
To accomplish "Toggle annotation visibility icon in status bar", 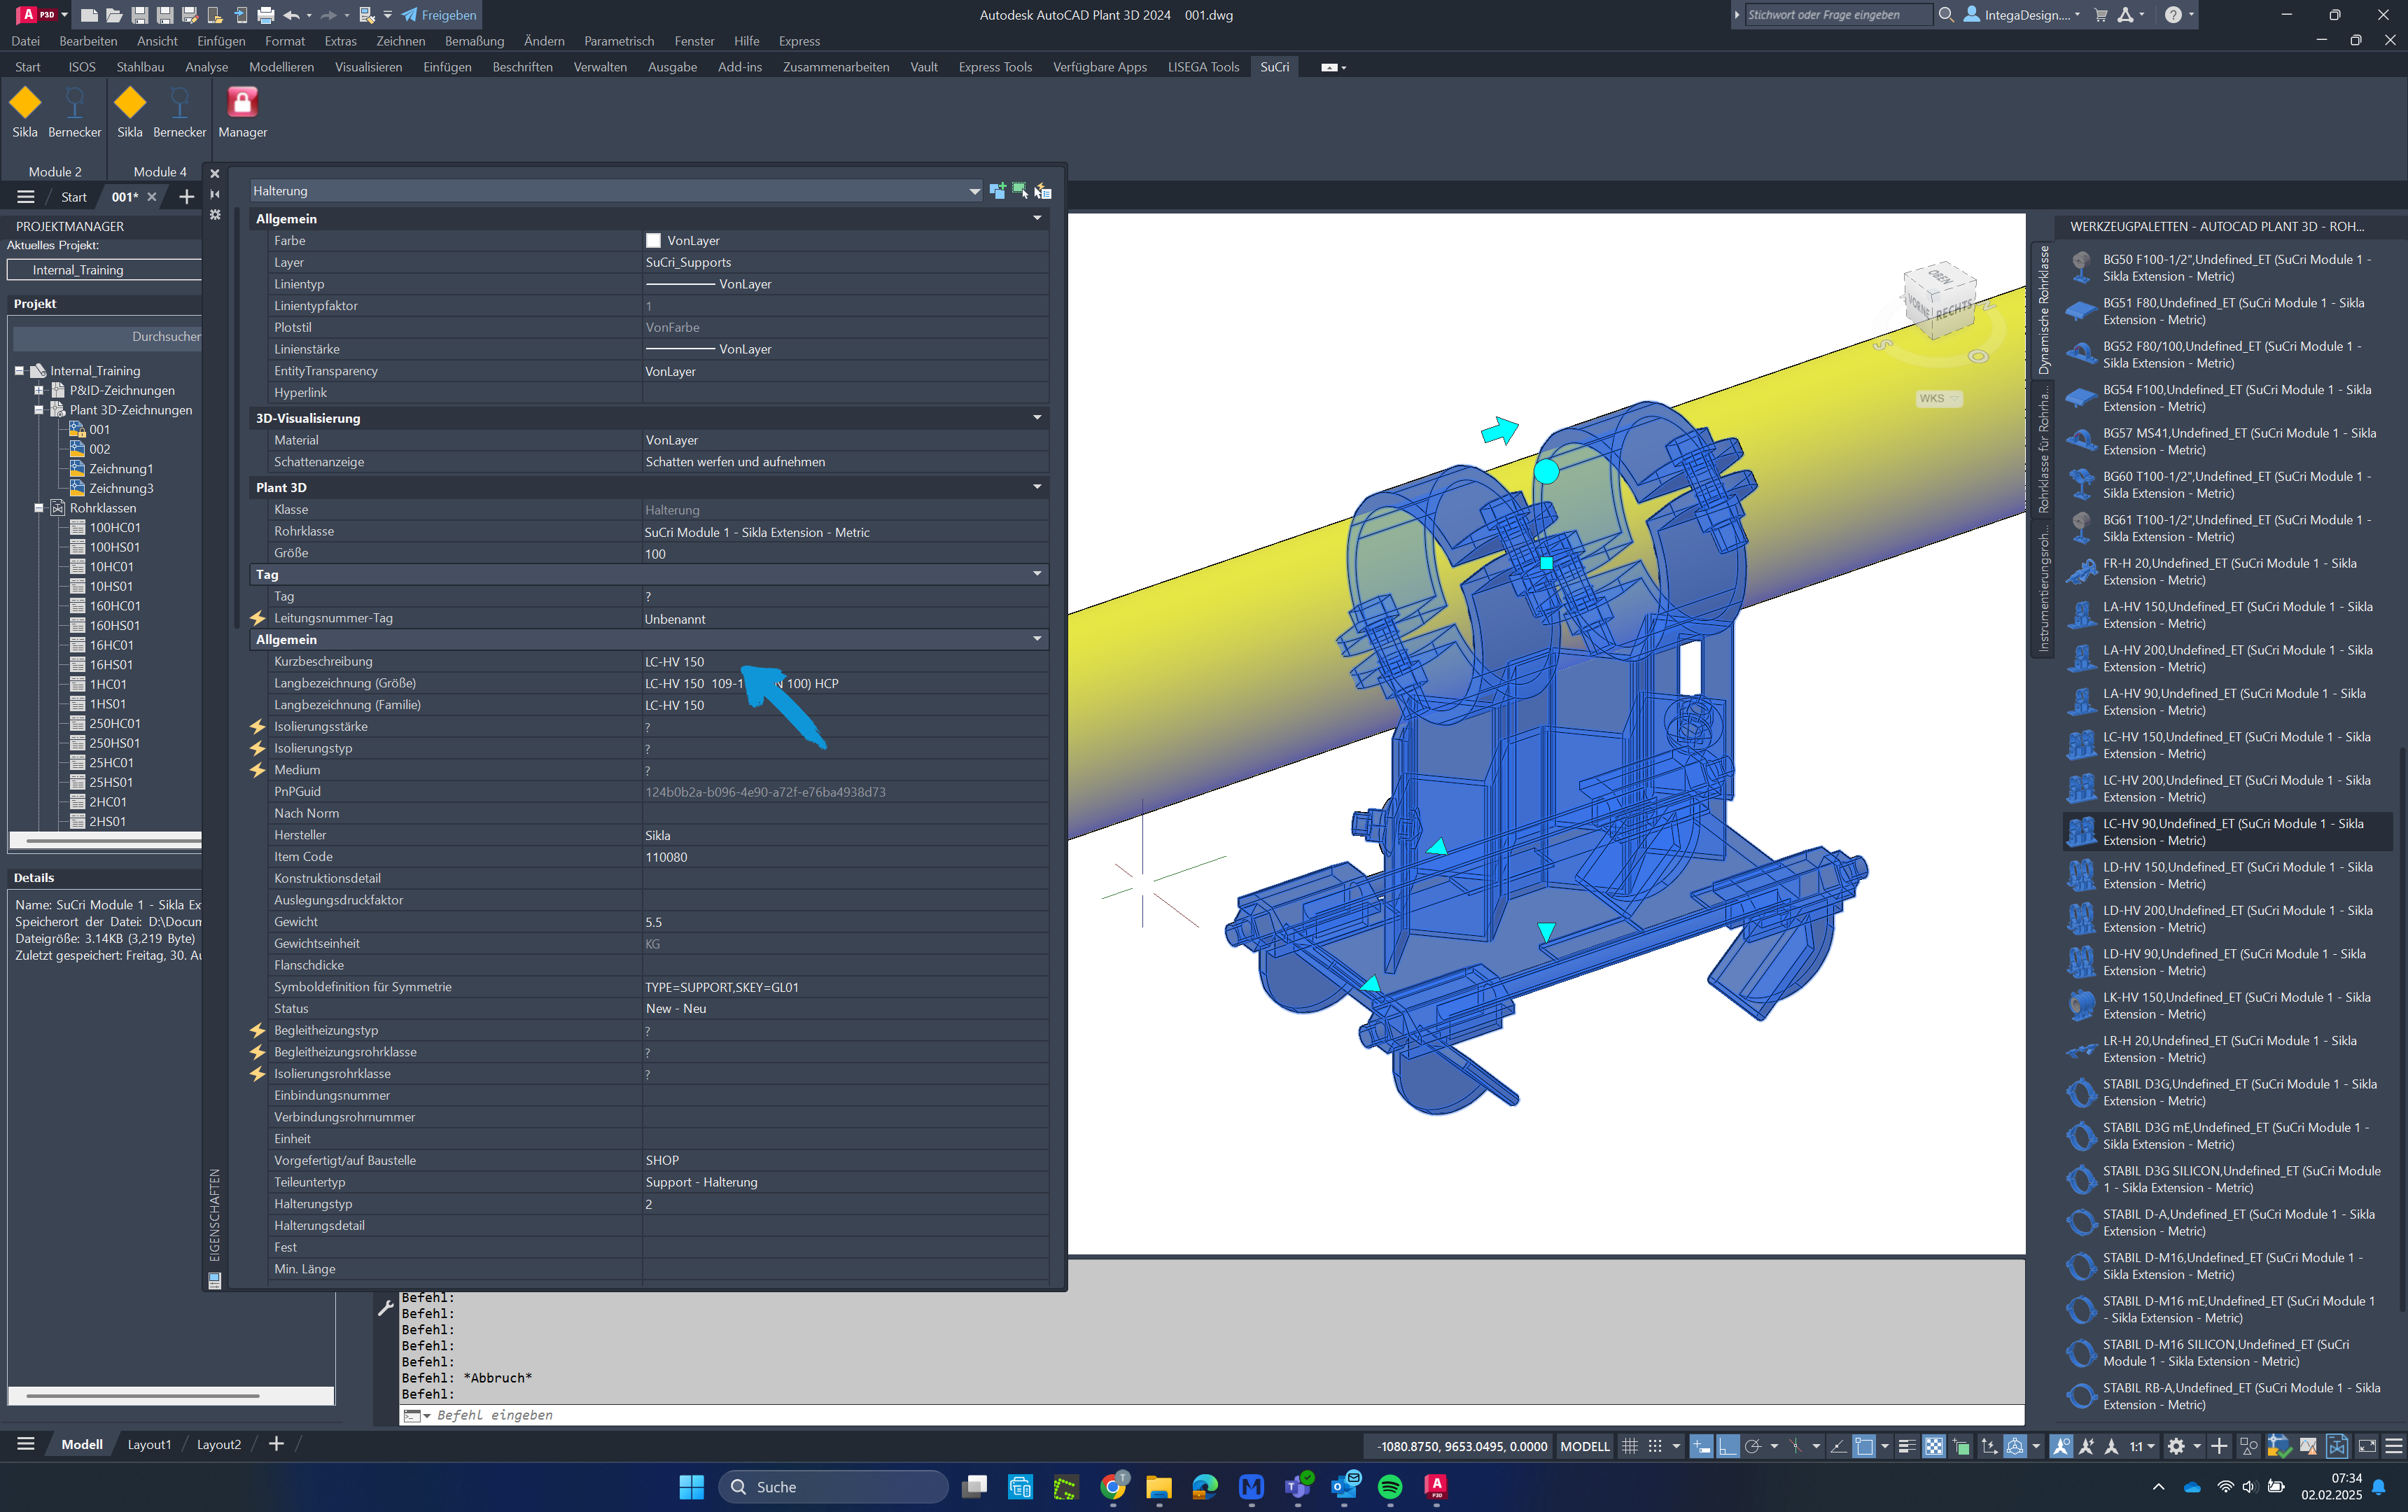I will click(x=2061, y=1446).
